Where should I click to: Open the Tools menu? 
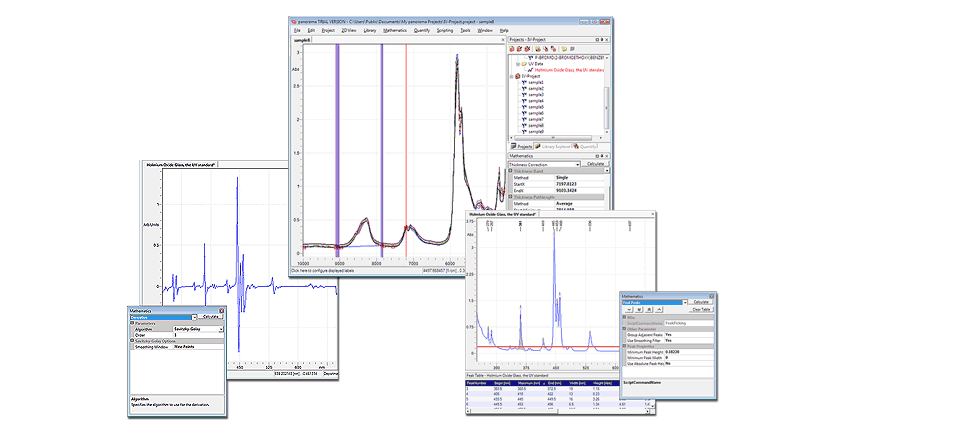[465, 30]
